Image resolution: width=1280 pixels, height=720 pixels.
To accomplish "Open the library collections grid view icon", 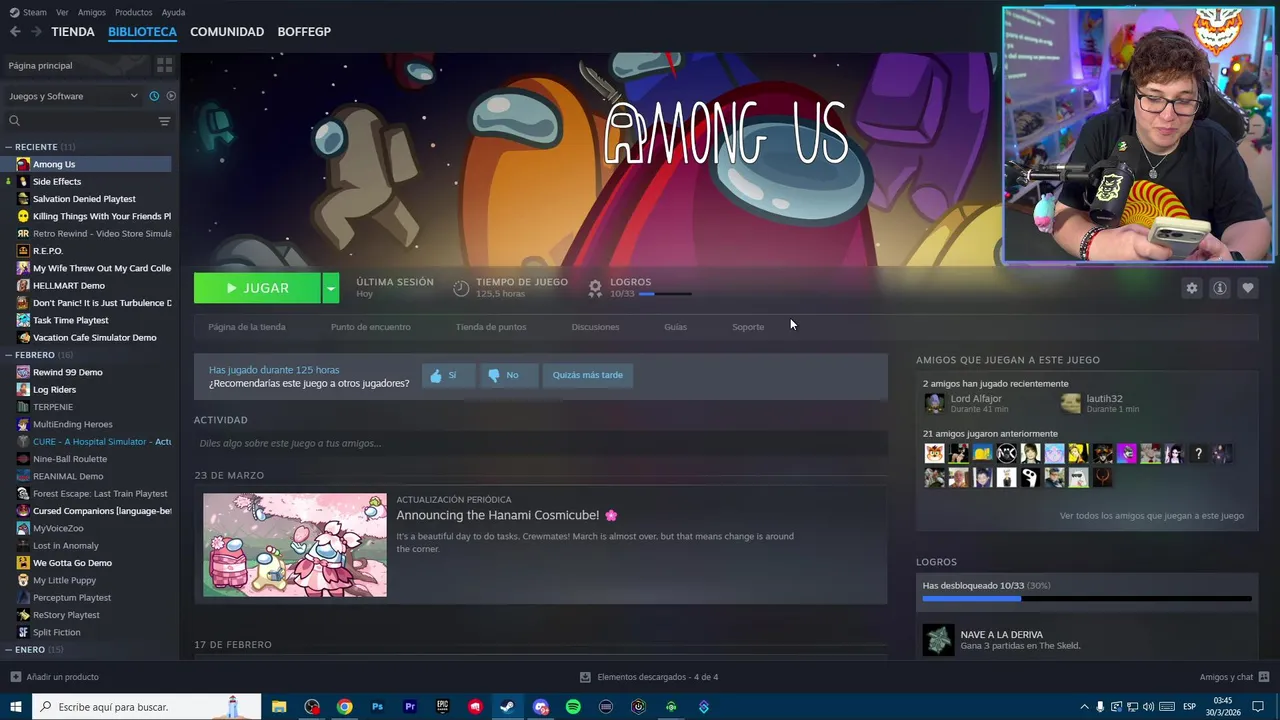I will 165,65.
